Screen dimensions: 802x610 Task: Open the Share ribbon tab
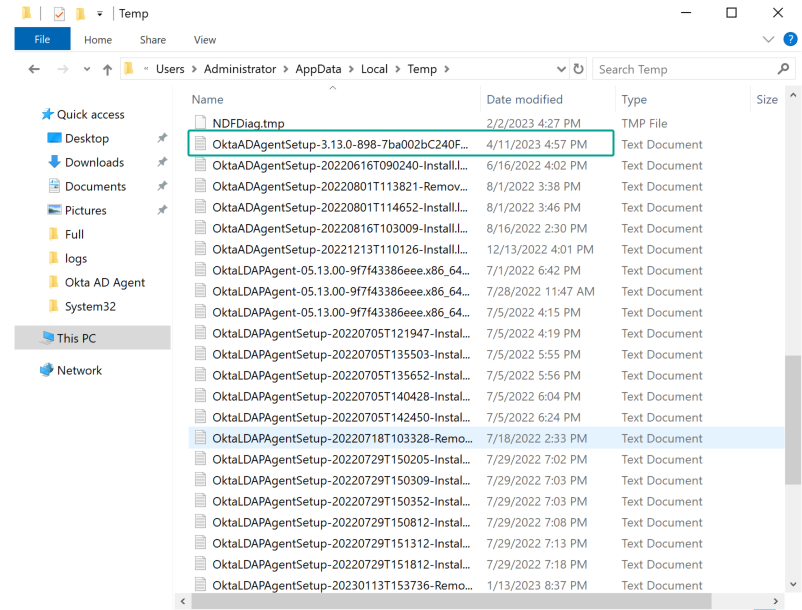pos(152,40)
